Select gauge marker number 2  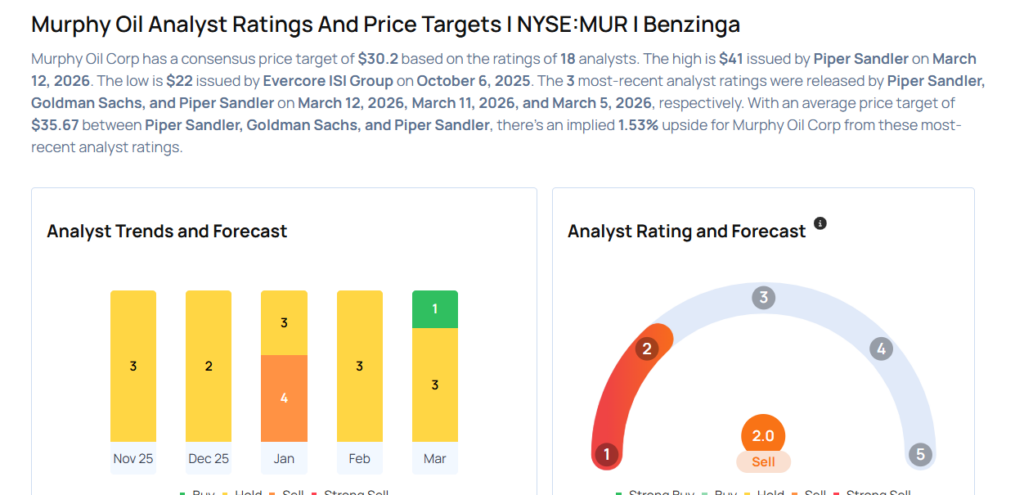coord(647,349)
